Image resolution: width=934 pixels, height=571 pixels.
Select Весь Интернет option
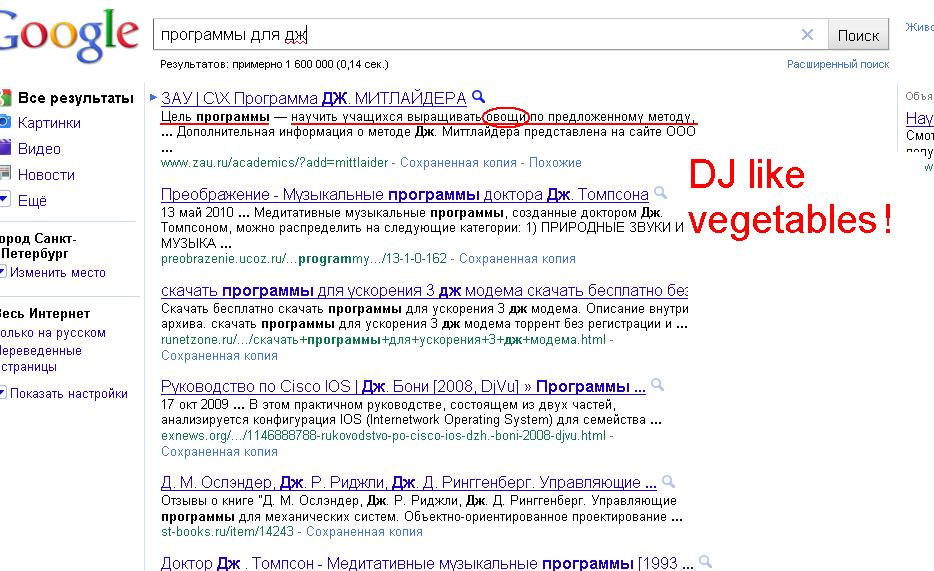(45, 314)
